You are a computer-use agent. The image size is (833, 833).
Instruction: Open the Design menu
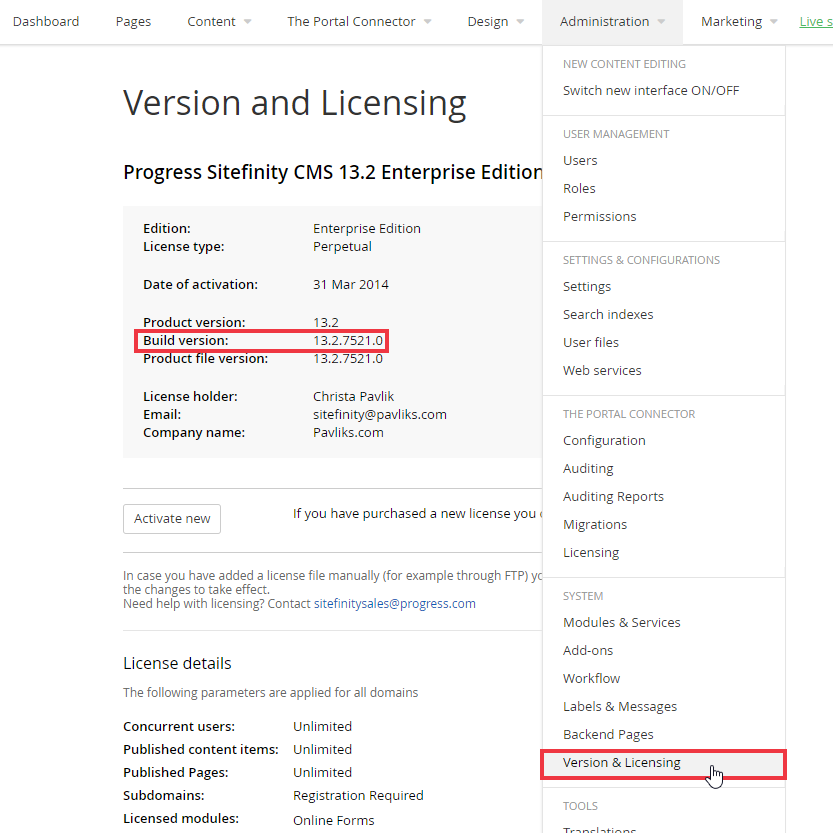488,21
